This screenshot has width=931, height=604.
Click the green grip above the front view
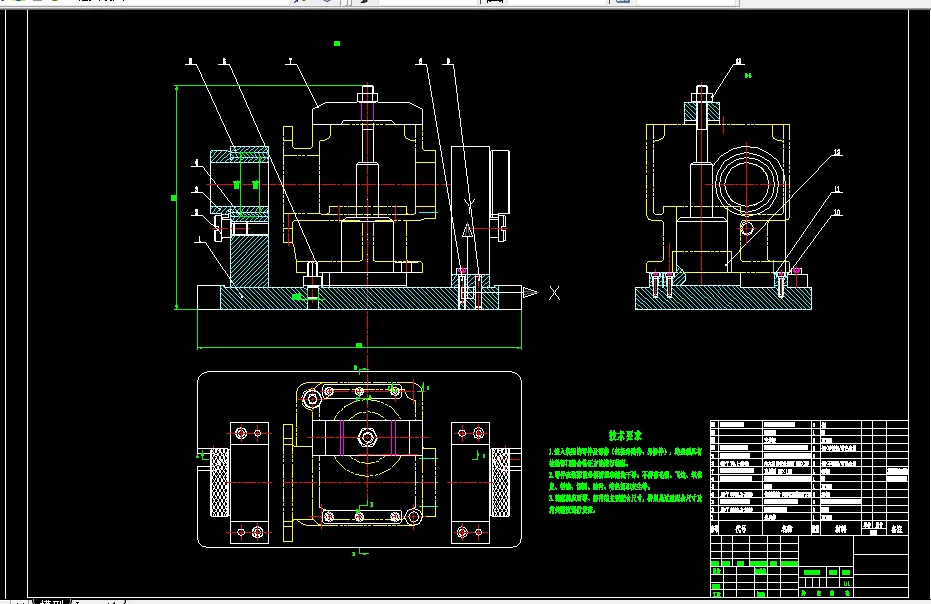coord(337,43)
